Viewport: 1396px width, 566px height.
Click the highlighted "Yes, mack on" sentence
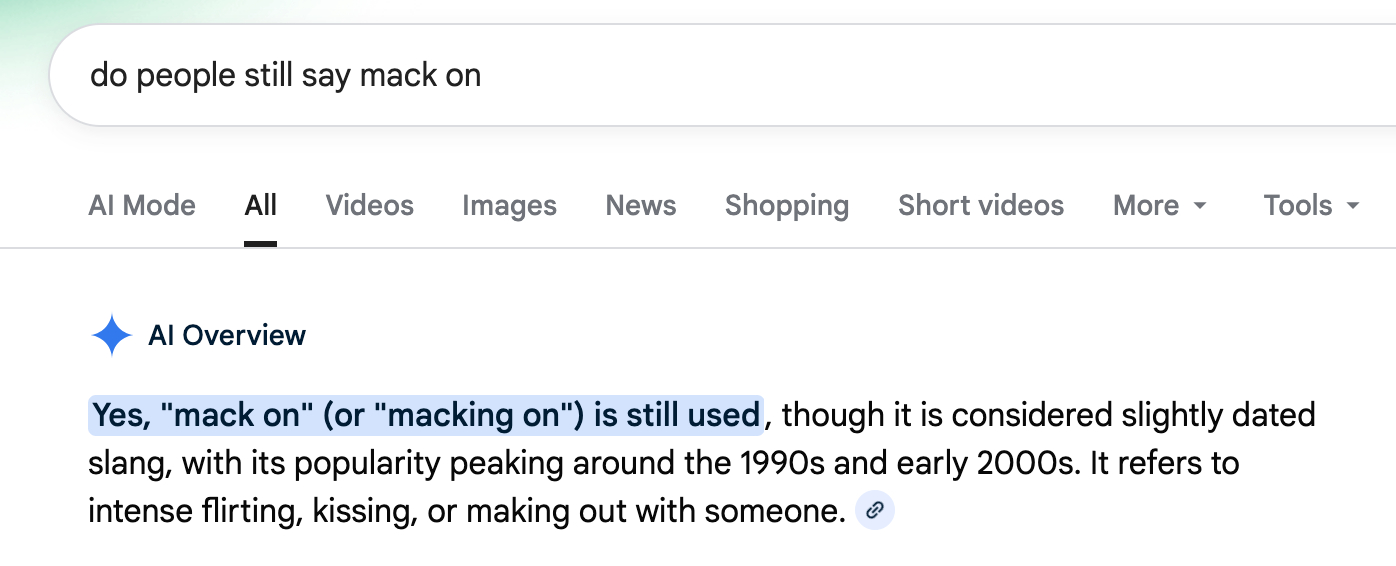425,415
